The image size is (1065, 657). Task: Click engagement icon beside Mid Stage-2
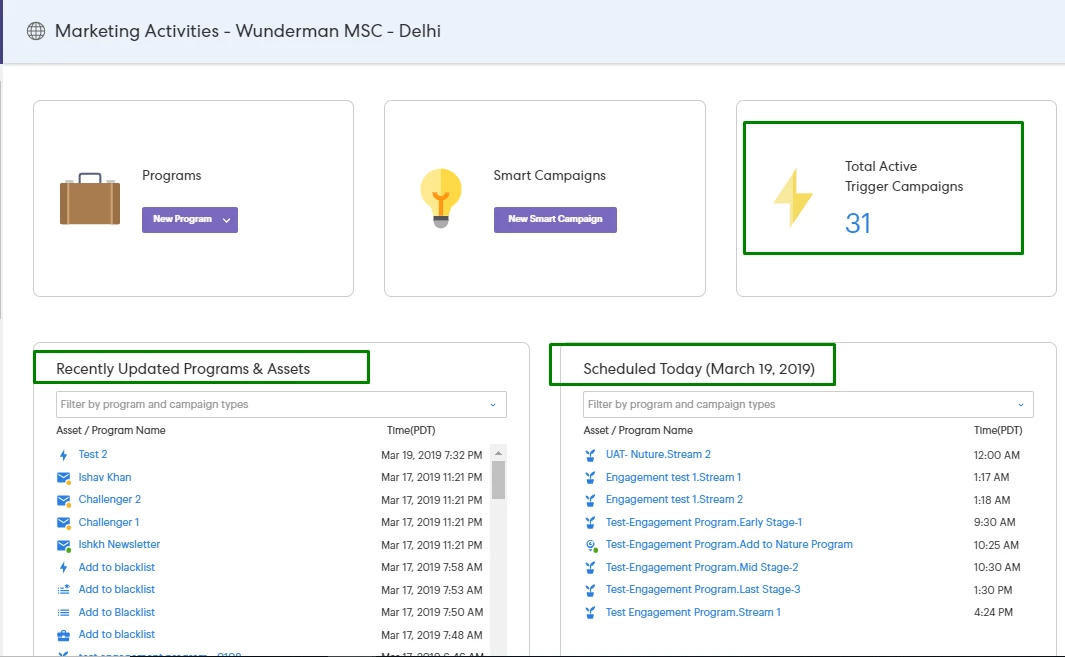[x=590, y=567]
